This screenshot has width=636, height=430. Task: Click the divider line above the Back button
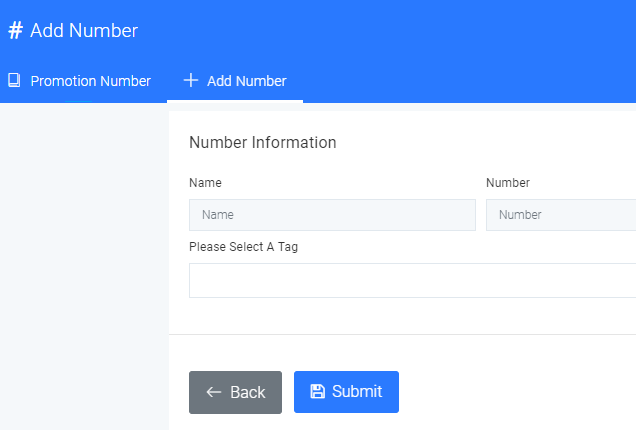pos(402,335)
